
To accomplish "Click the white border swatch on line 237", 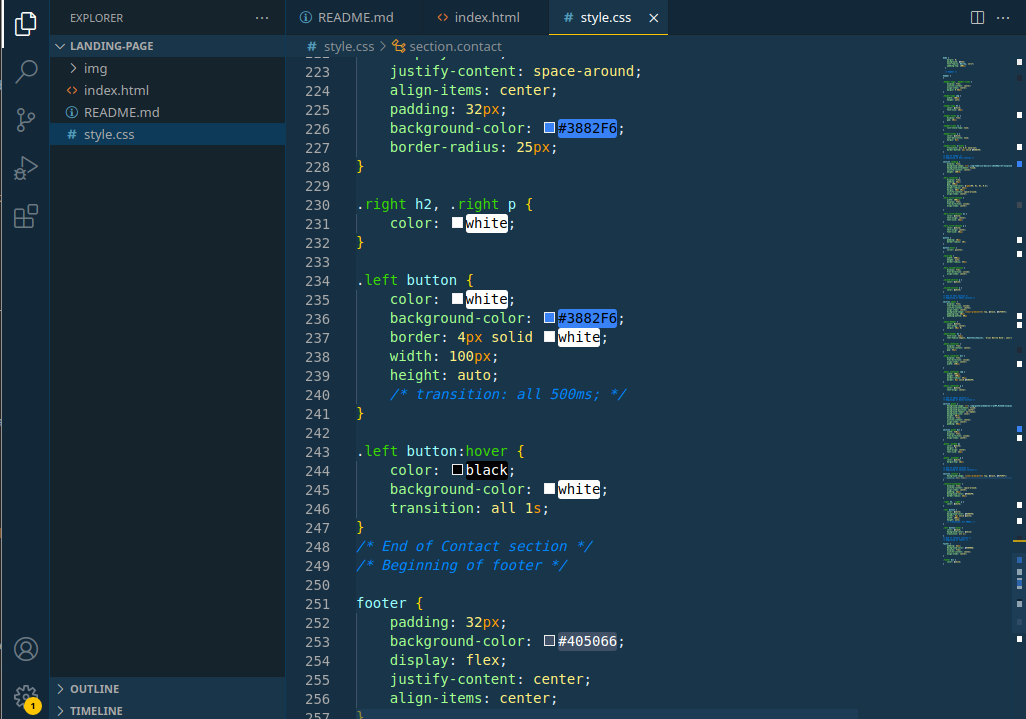I will click(550, 336).
